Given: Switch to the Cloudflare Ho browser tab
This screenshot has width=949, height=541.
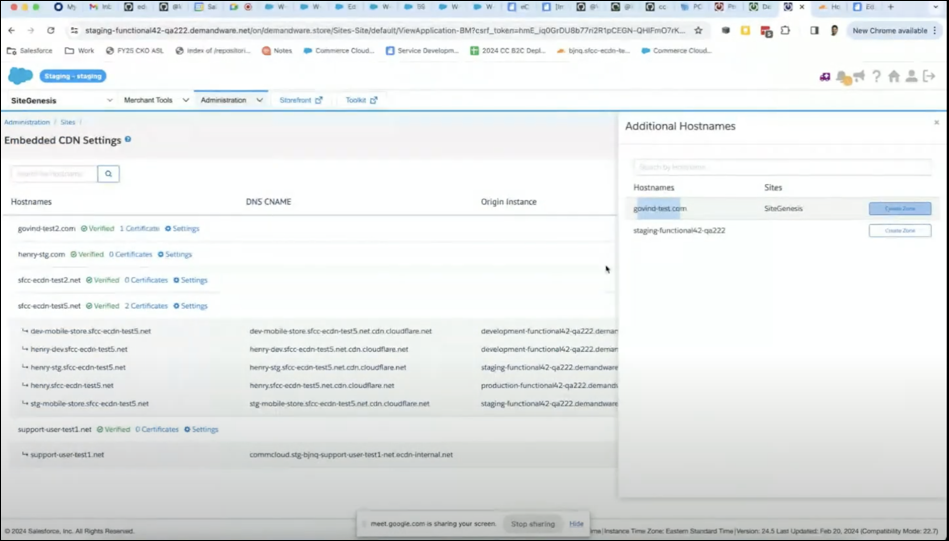Looking at the screenshot, I should 829,7.
